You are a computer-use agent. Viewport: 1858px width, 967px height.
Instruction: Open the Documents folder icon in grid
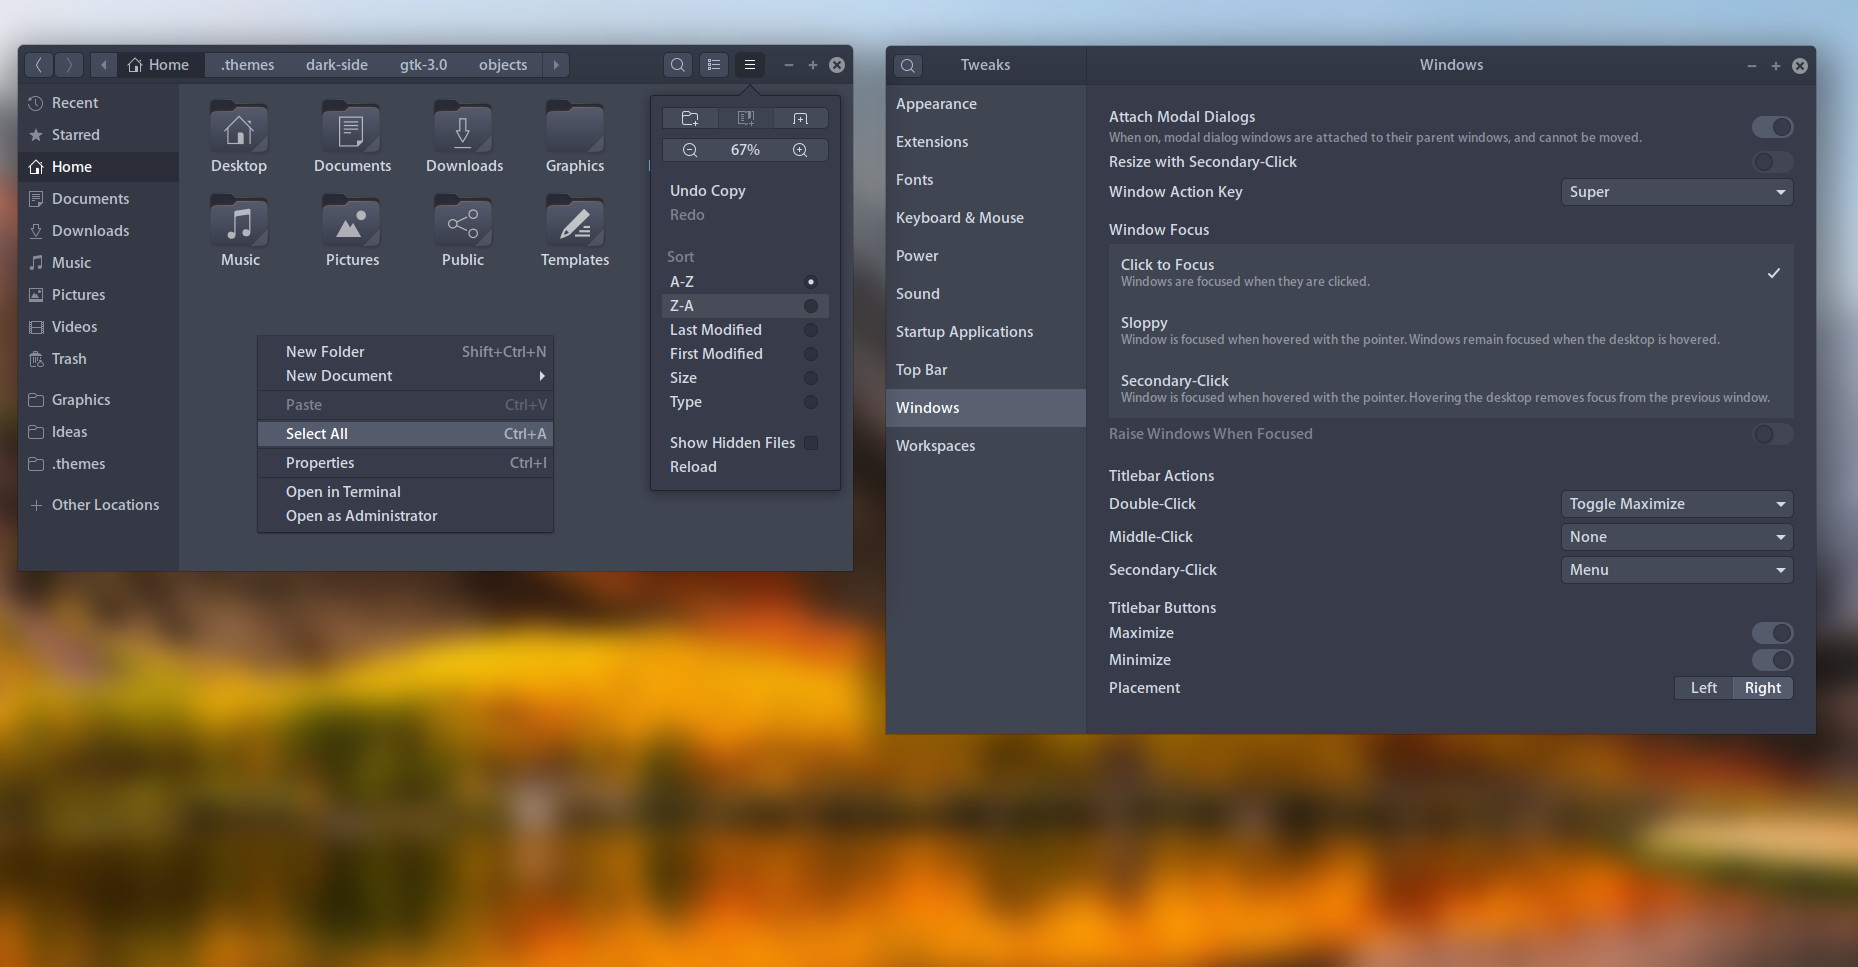click(x=351, y=127)
